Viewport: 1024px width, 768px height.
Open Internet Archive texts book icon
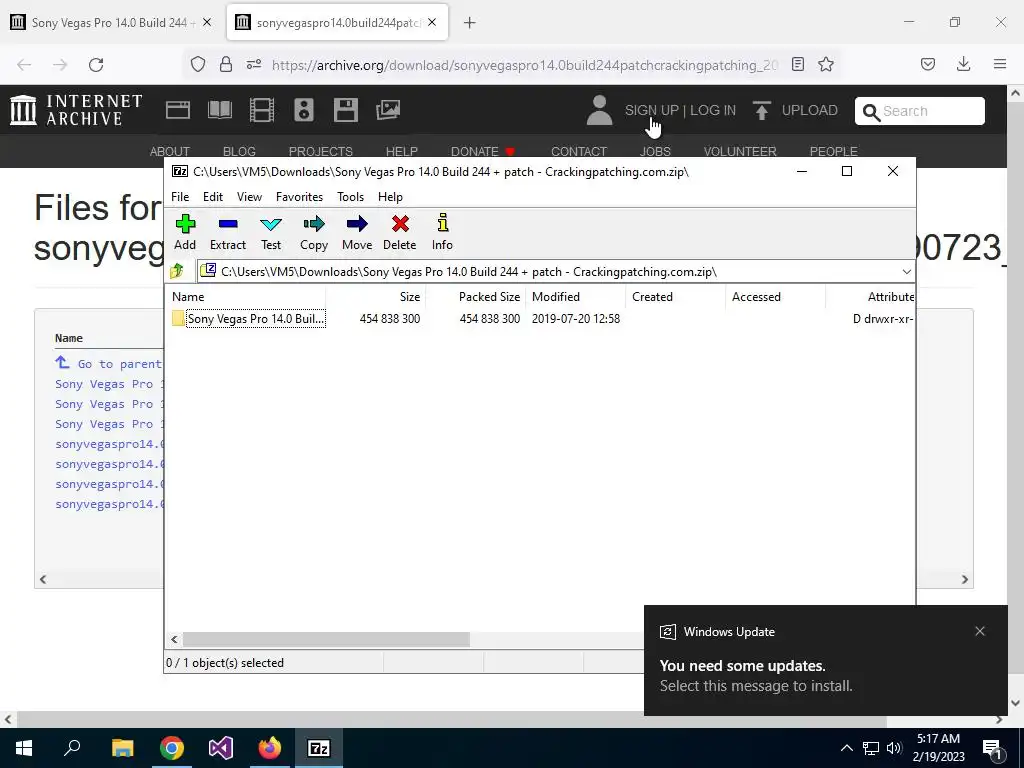219,110
